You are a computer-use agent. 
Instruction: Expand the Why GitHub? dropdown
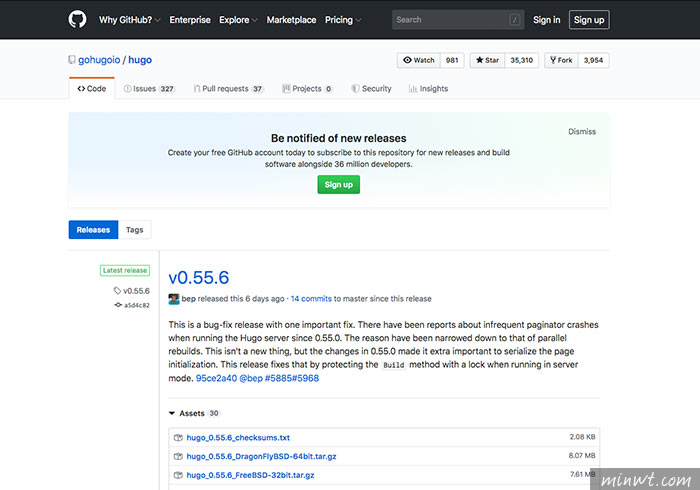click(129, 20)
